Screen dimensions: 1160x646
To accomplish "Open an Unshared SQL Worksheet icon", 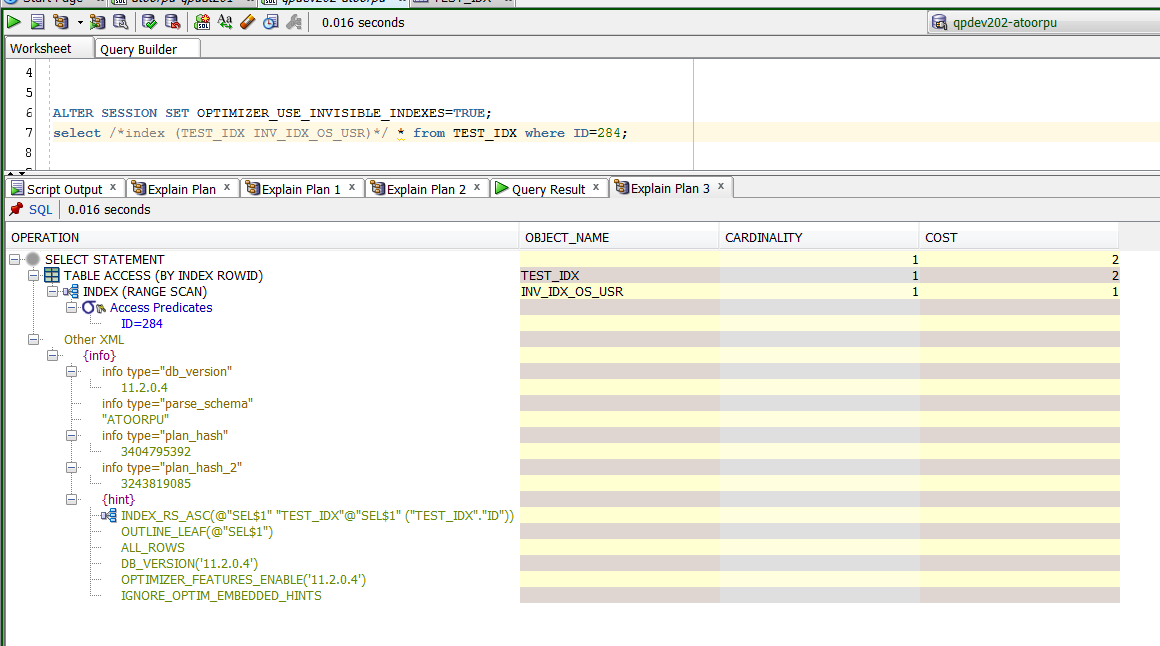I will tap(202, 22).
